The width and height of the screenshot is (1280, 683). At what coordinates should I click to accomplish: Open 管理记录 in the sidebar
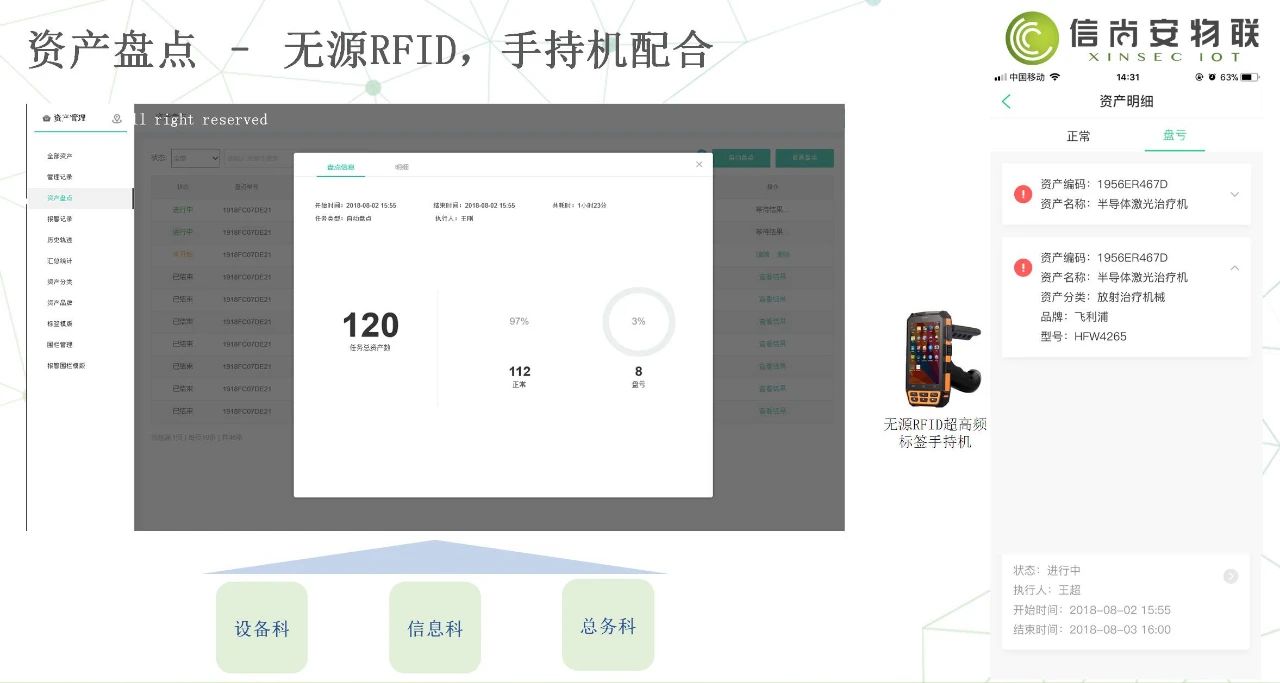[x=60, y=177]
